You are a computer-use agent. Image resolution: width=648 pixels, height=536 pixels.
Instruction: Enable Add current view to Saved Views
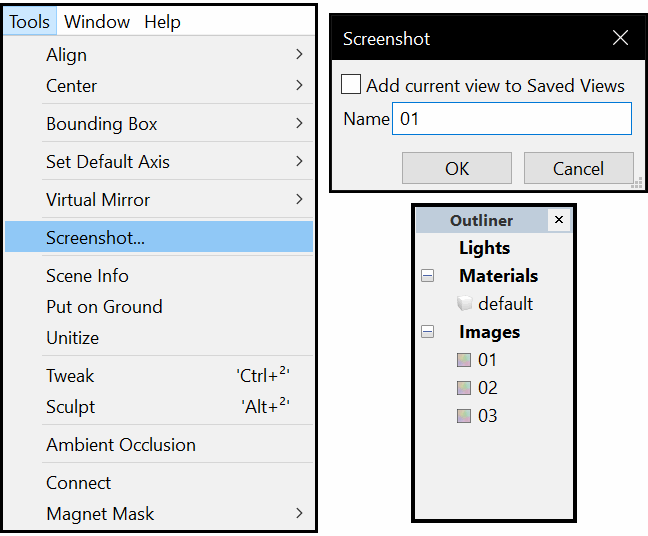(351, 85)
